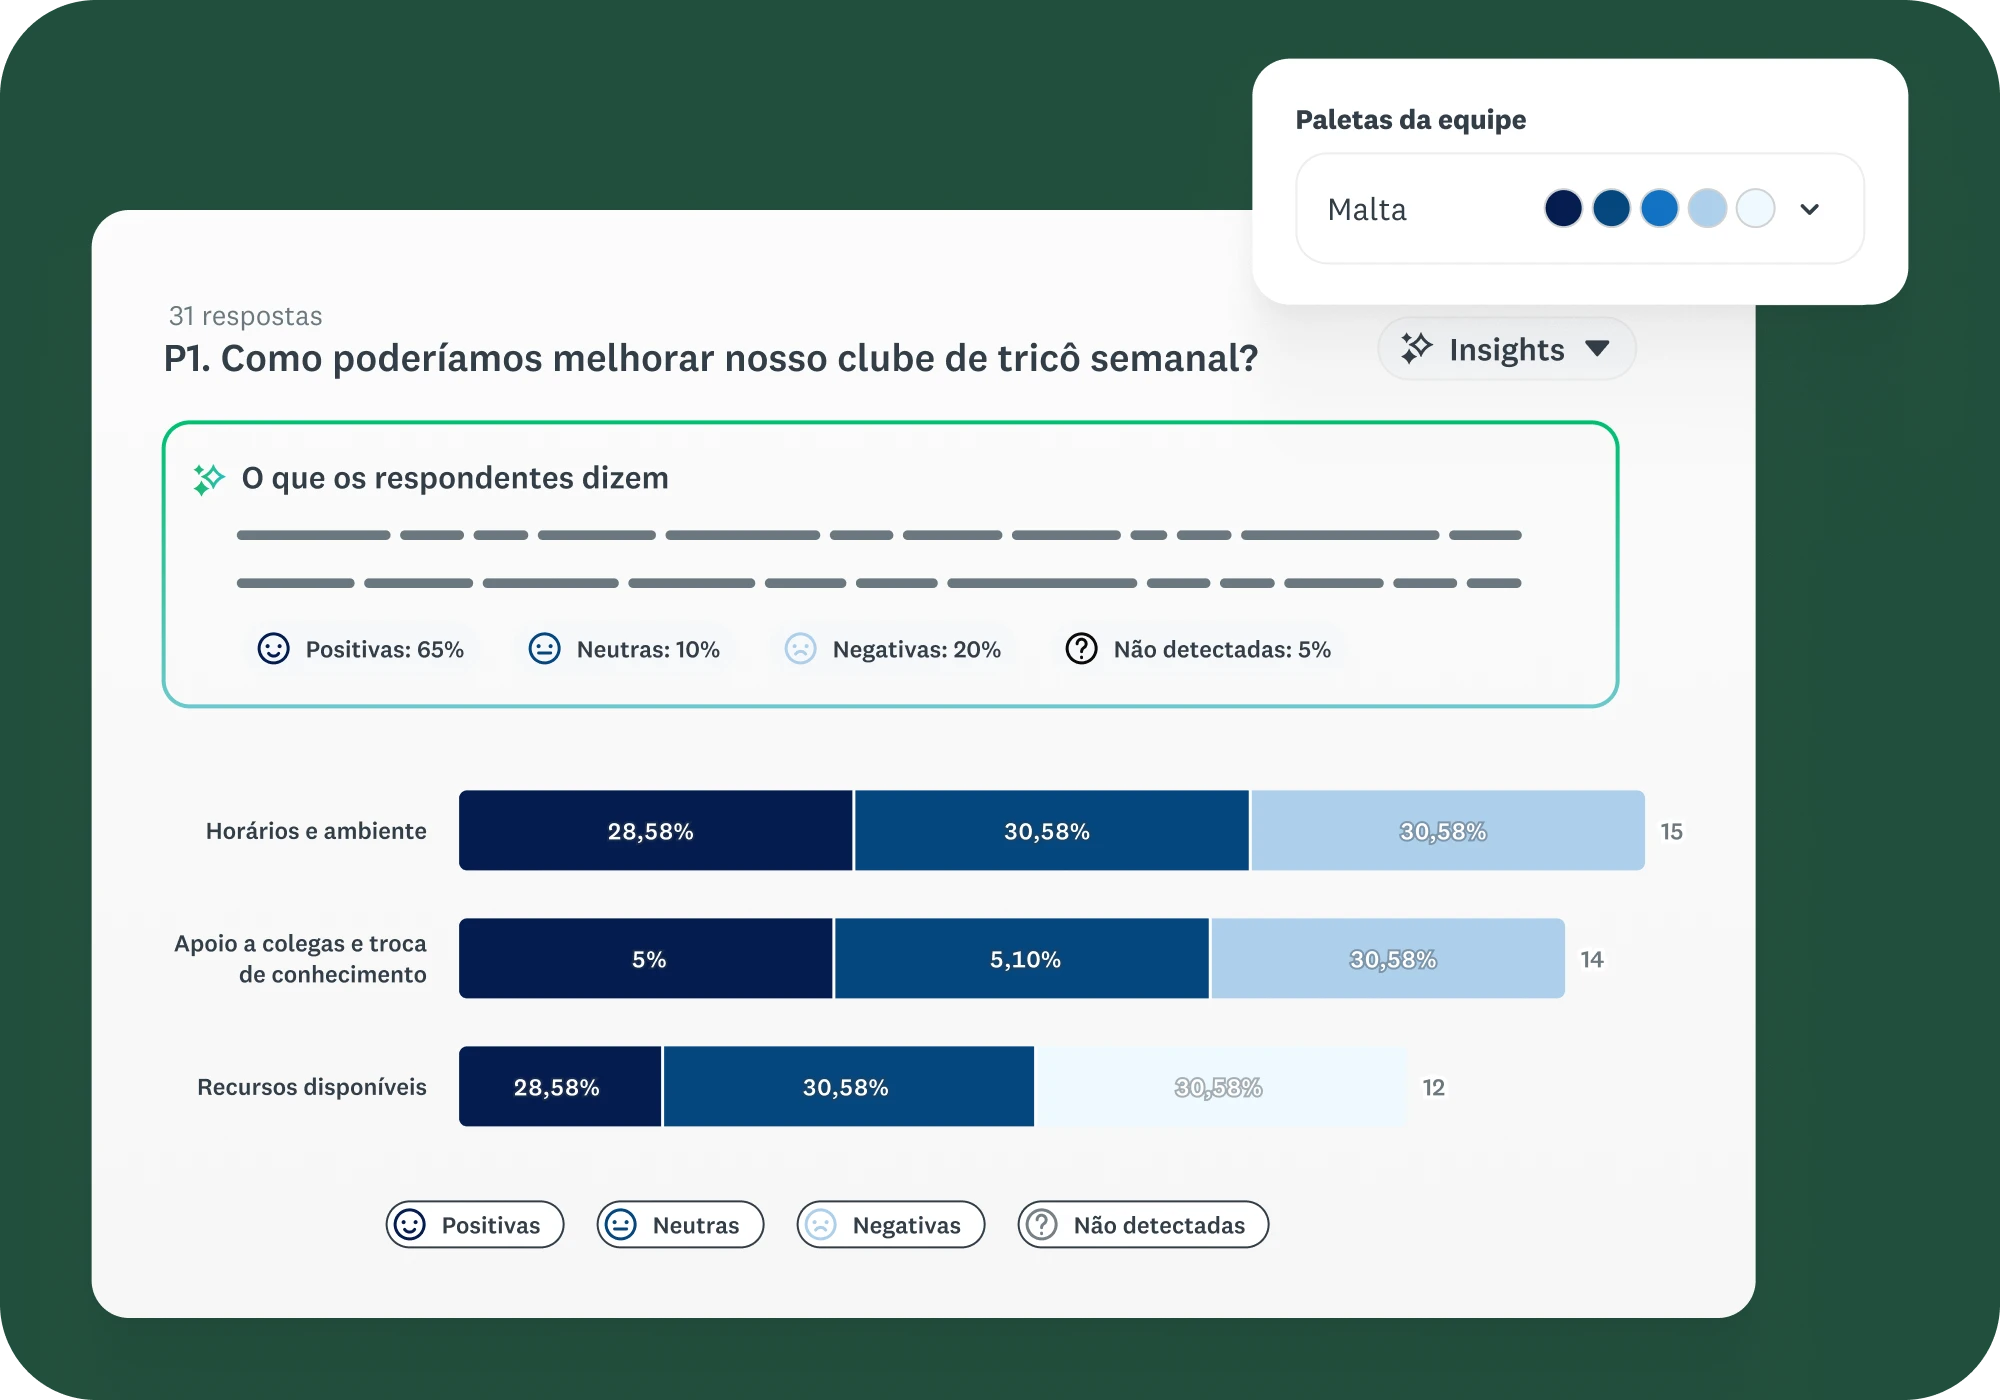The height and width of the screenshot is (1400, 2000).
Task: Click the light blue segment of Horários e ambiente
Action: [1448, 831]
